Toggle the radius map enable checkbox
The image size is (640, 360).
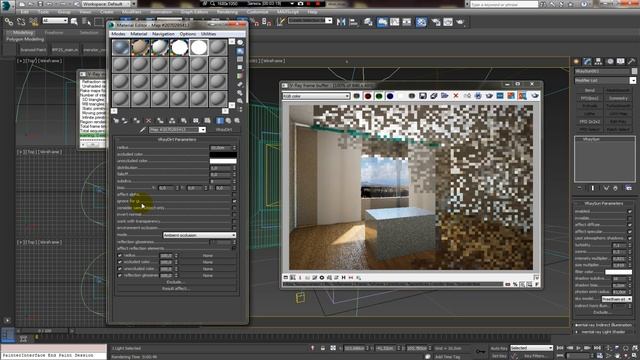[x=120, y=256]
